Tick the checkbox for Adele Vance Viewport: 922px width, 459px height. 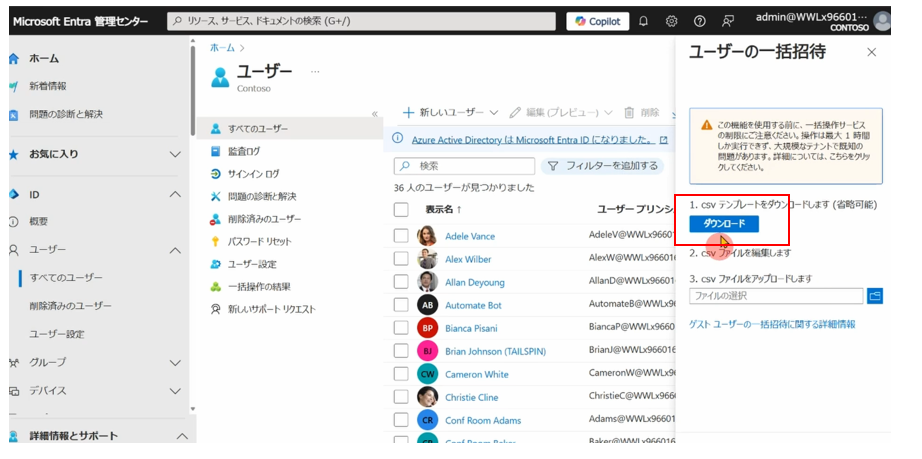click(401, 236)
